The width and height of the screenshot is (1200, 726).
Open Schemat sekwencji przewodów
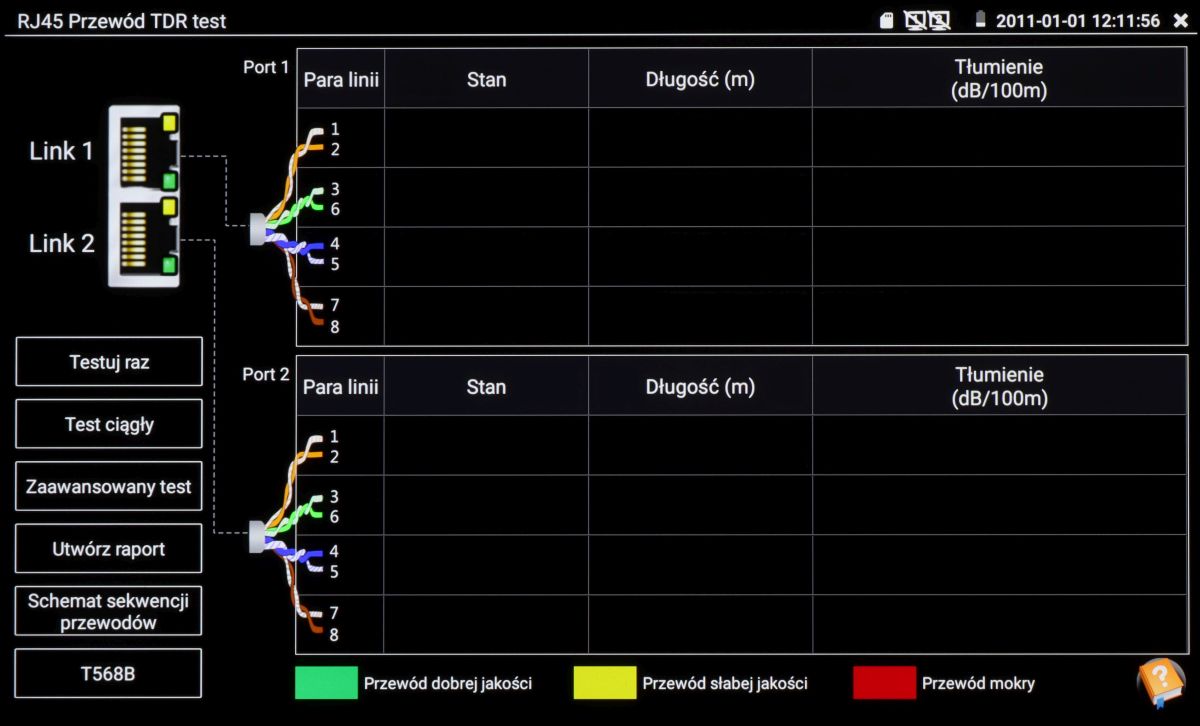[x=109, y=611]
